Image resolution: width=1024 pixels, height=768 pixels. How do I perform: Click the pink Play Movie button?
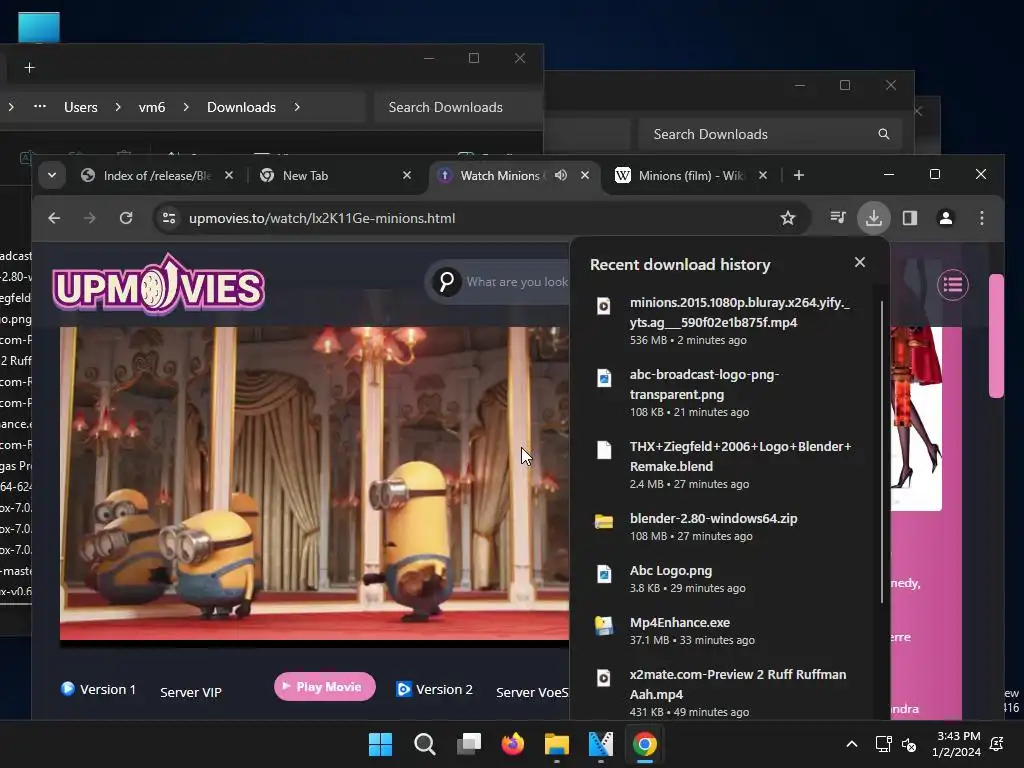pos(325,686)
